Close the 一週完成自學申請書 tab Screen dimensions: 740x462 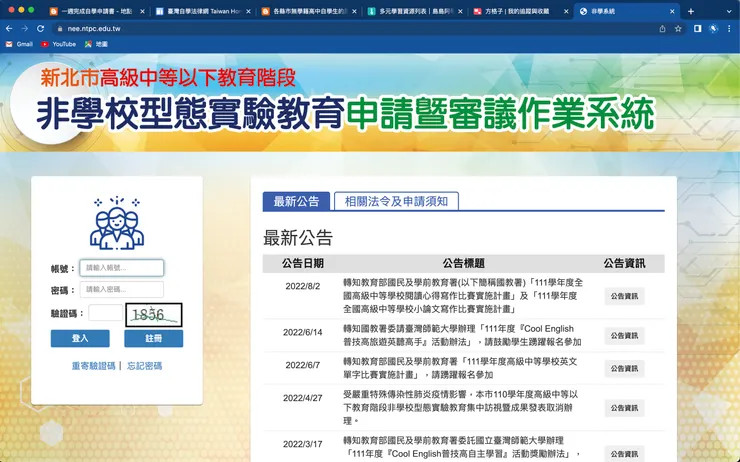pos(142,11)
